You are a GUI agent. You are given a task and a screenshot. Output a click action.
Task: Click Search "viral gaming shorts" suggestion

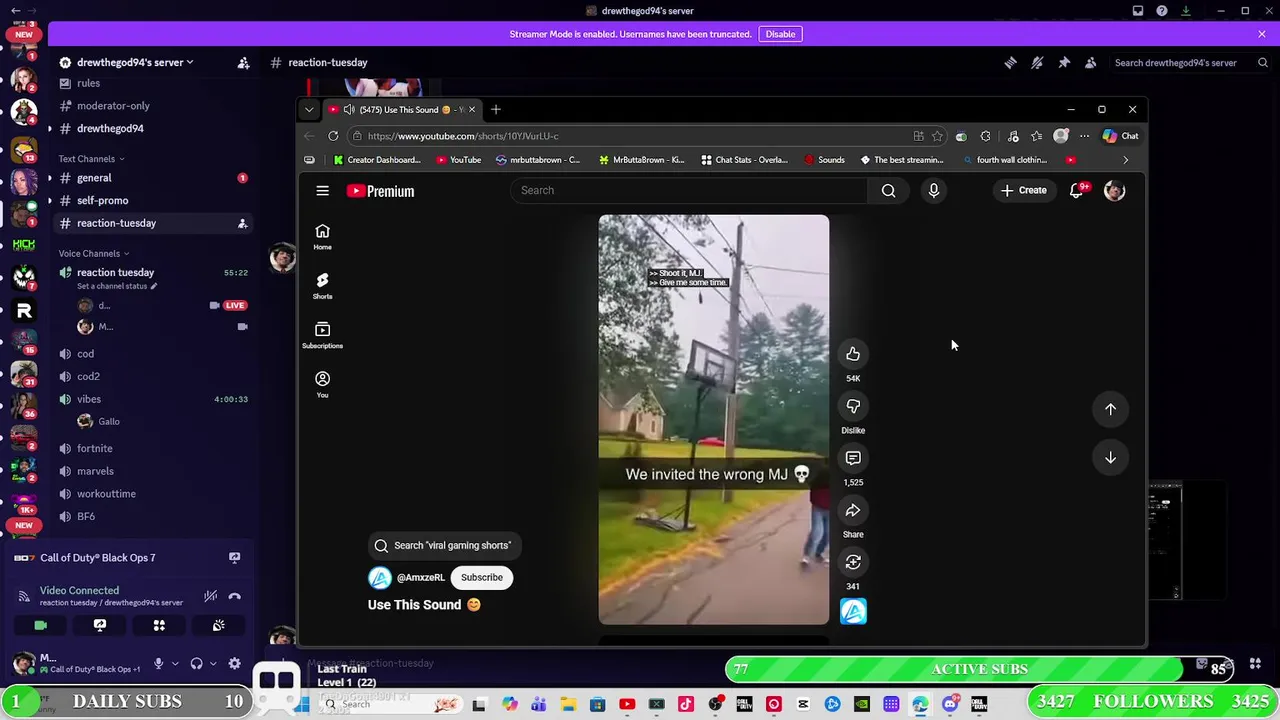pos(443,545)
